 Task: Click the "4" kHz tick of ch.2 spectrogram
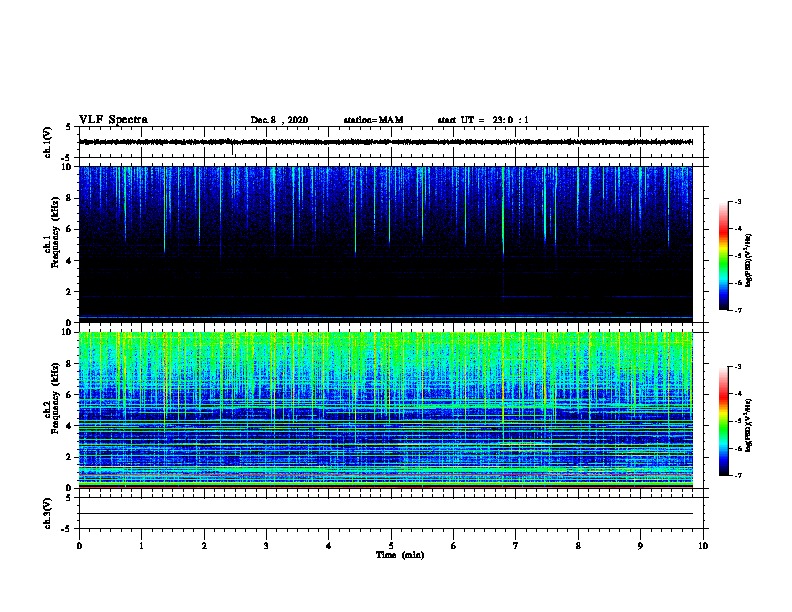(x=70, y=426)
